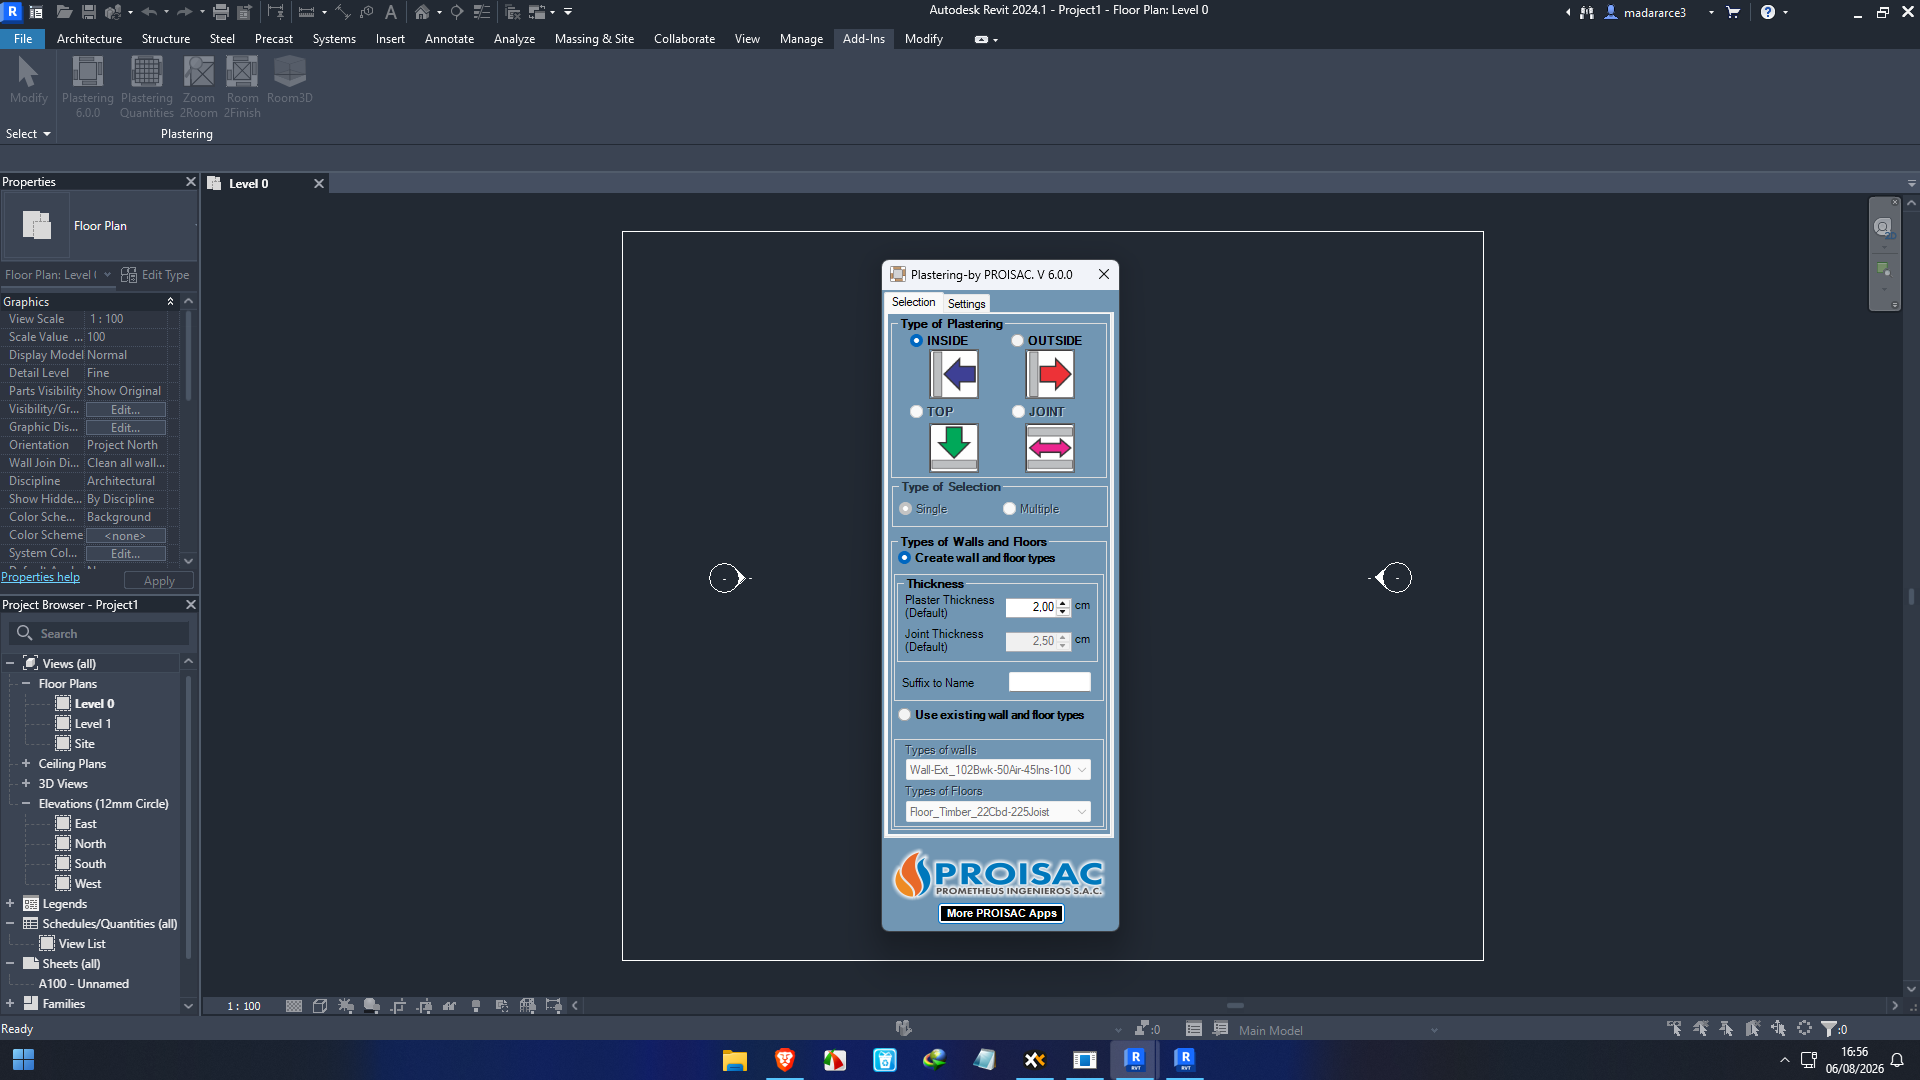Choose the Multiple selection radio button
Viewport: 1920px width, 1080px height.
pos(1009,509)
